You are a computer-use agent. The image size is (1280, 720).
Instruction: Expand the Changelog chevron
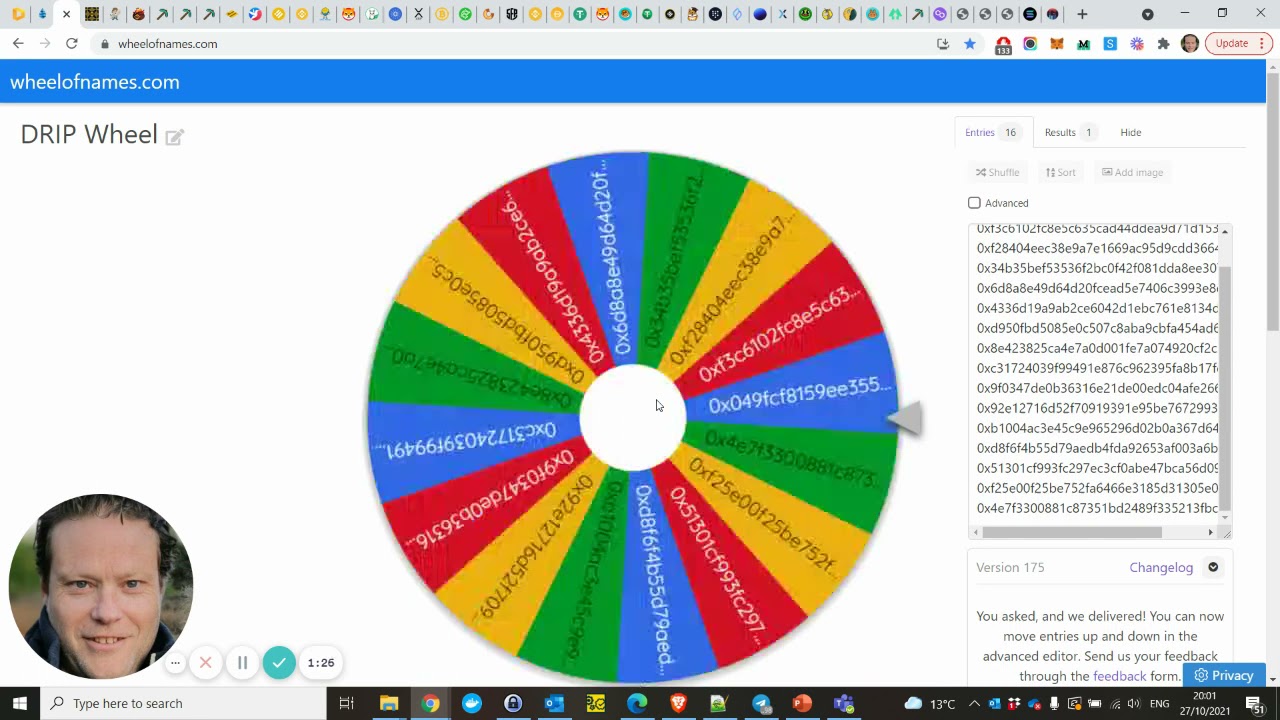[x=1213, y=567]
